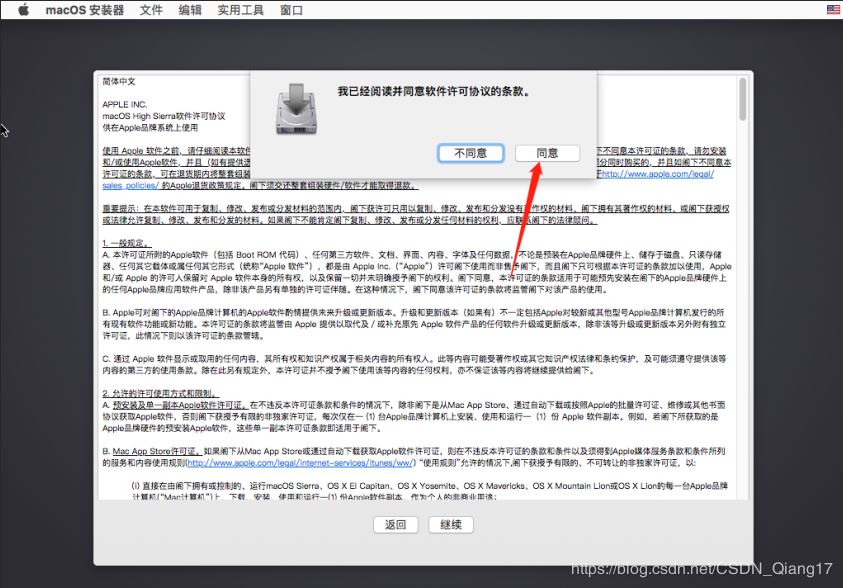The height and width of the screenshot is (588, 843).
Task: Click the US flag input source icon
Action: (x=832, y=10)
